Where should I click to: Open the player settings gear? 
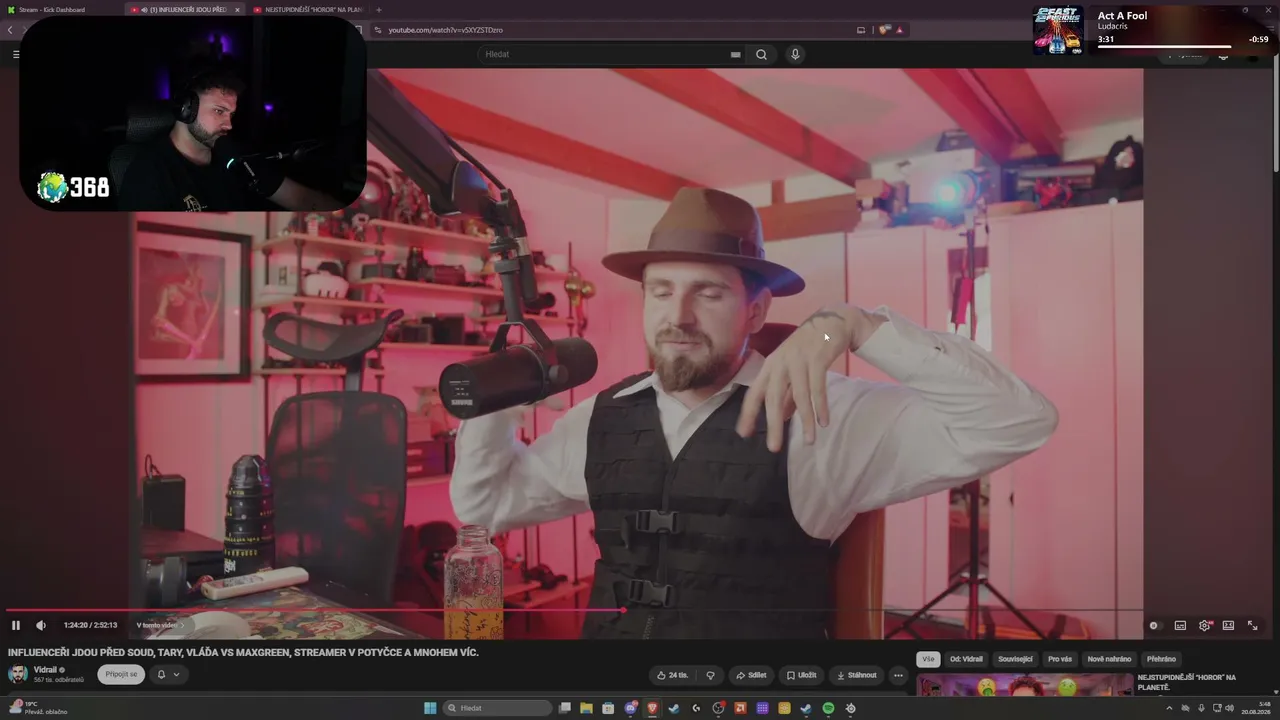pos(1205,626)
